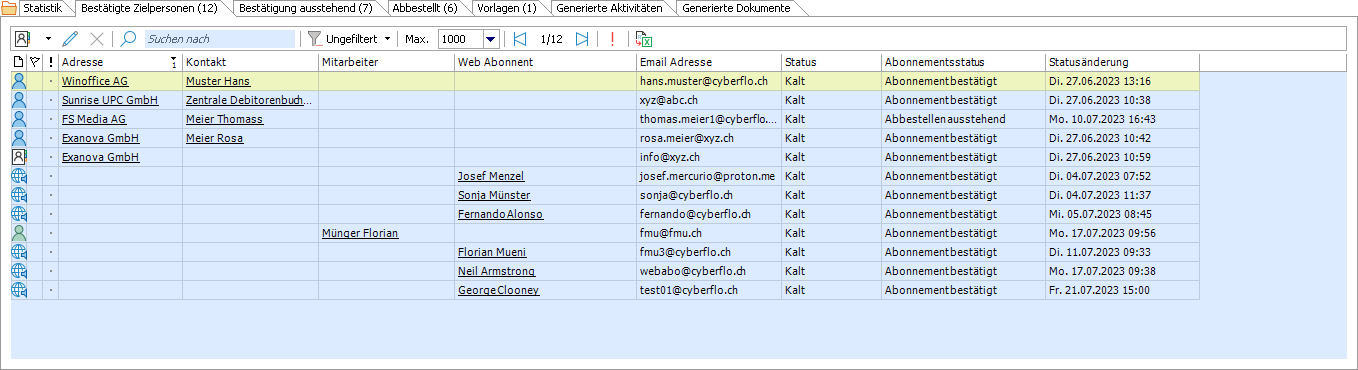Click person icon of Winoffice AG row
The image size is (1358, 370).
pyautogui.click(x=18, y=81)
